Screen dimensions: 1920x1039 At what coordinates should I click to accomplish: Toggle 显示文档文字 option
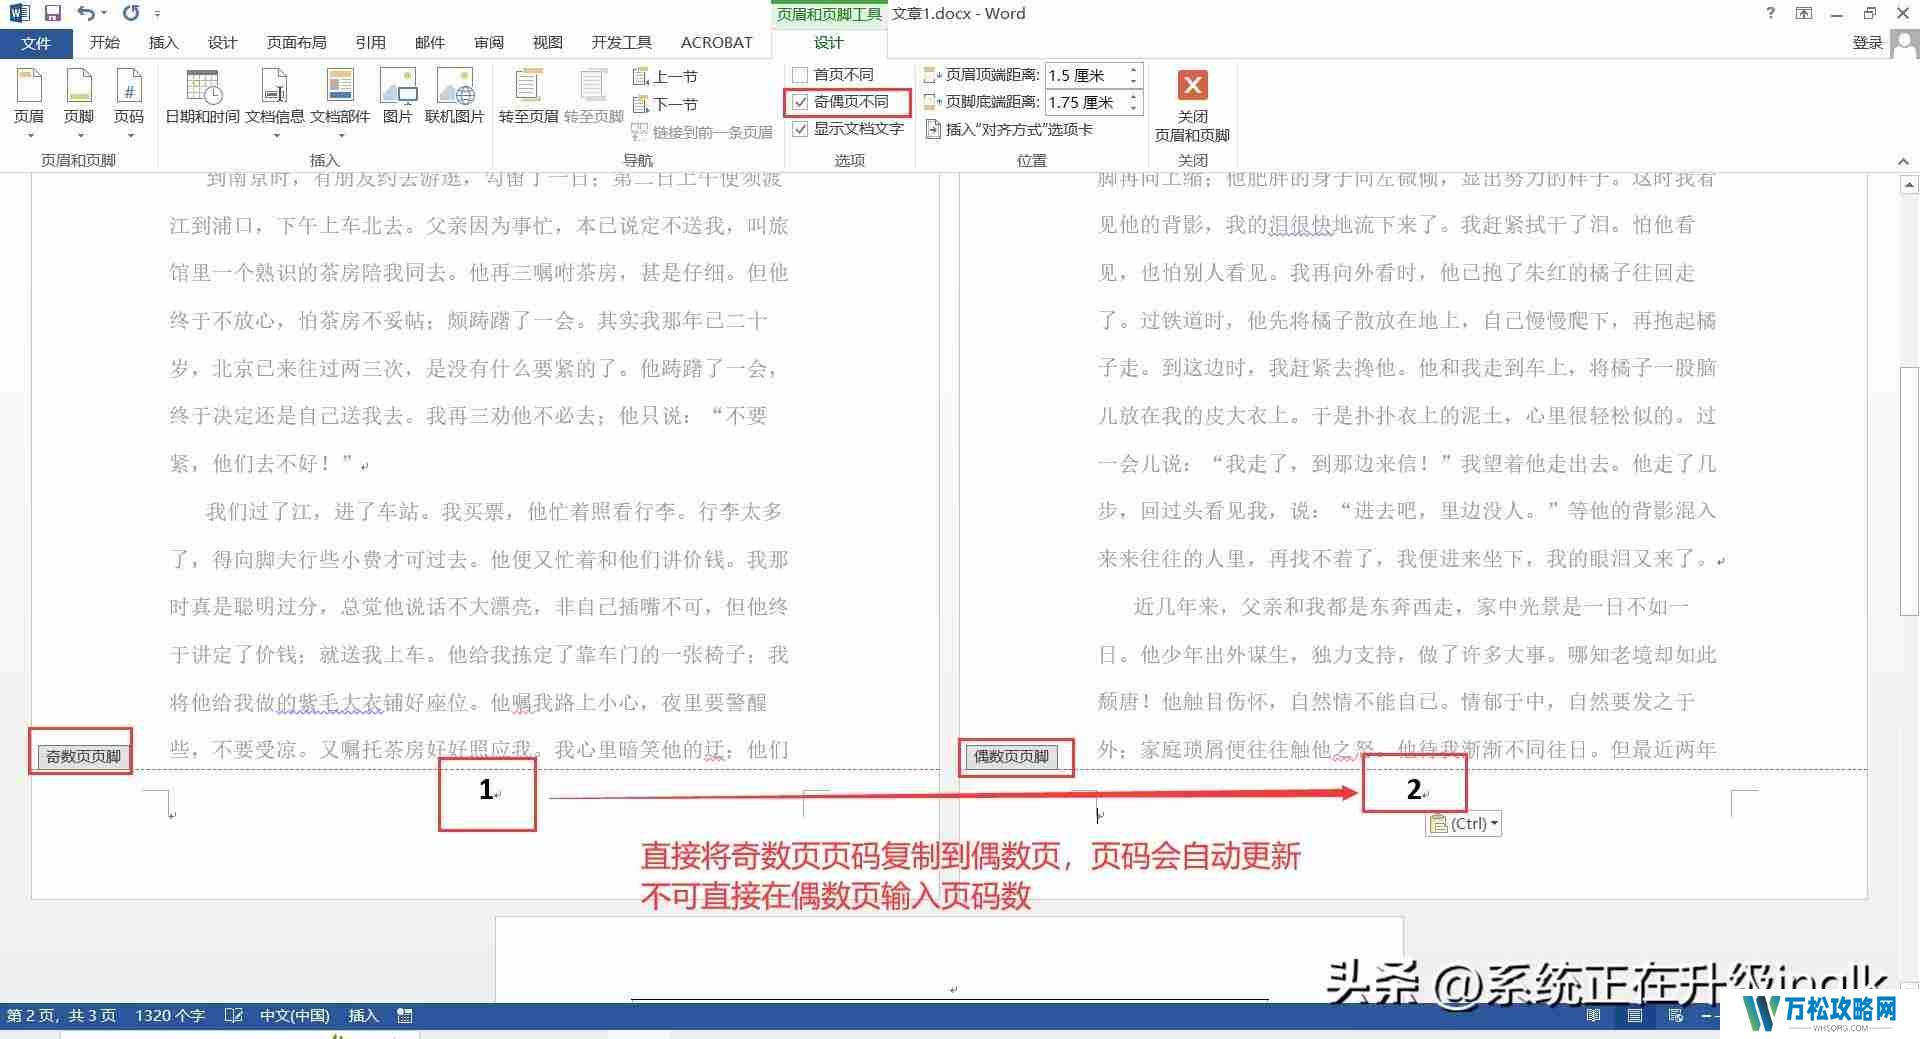(800, 129)
